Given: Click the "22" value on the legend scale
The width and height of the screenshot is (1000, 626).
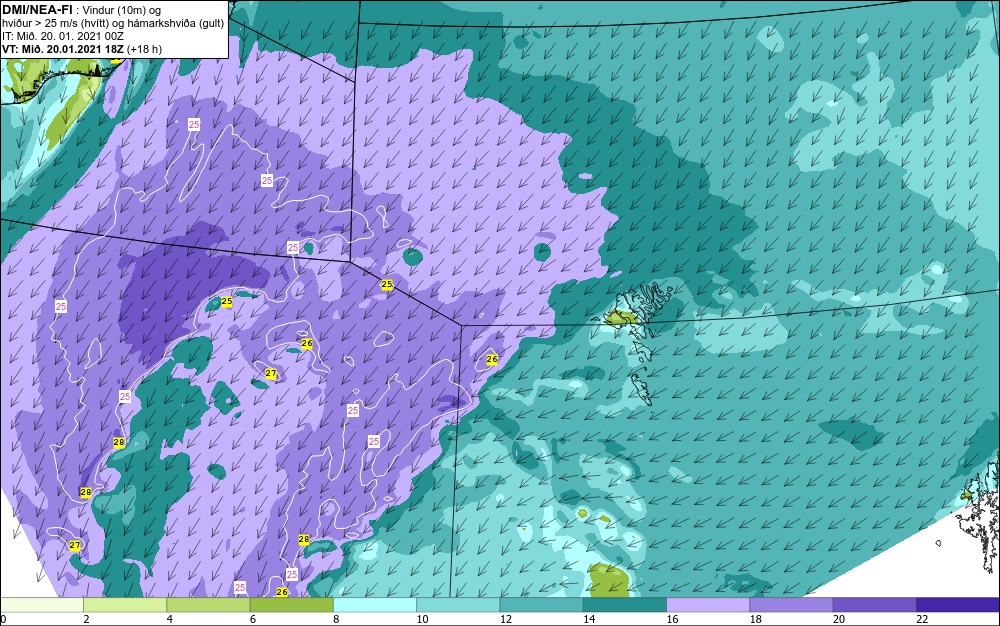Looking at the screenshot, I should tap(922, 619).
